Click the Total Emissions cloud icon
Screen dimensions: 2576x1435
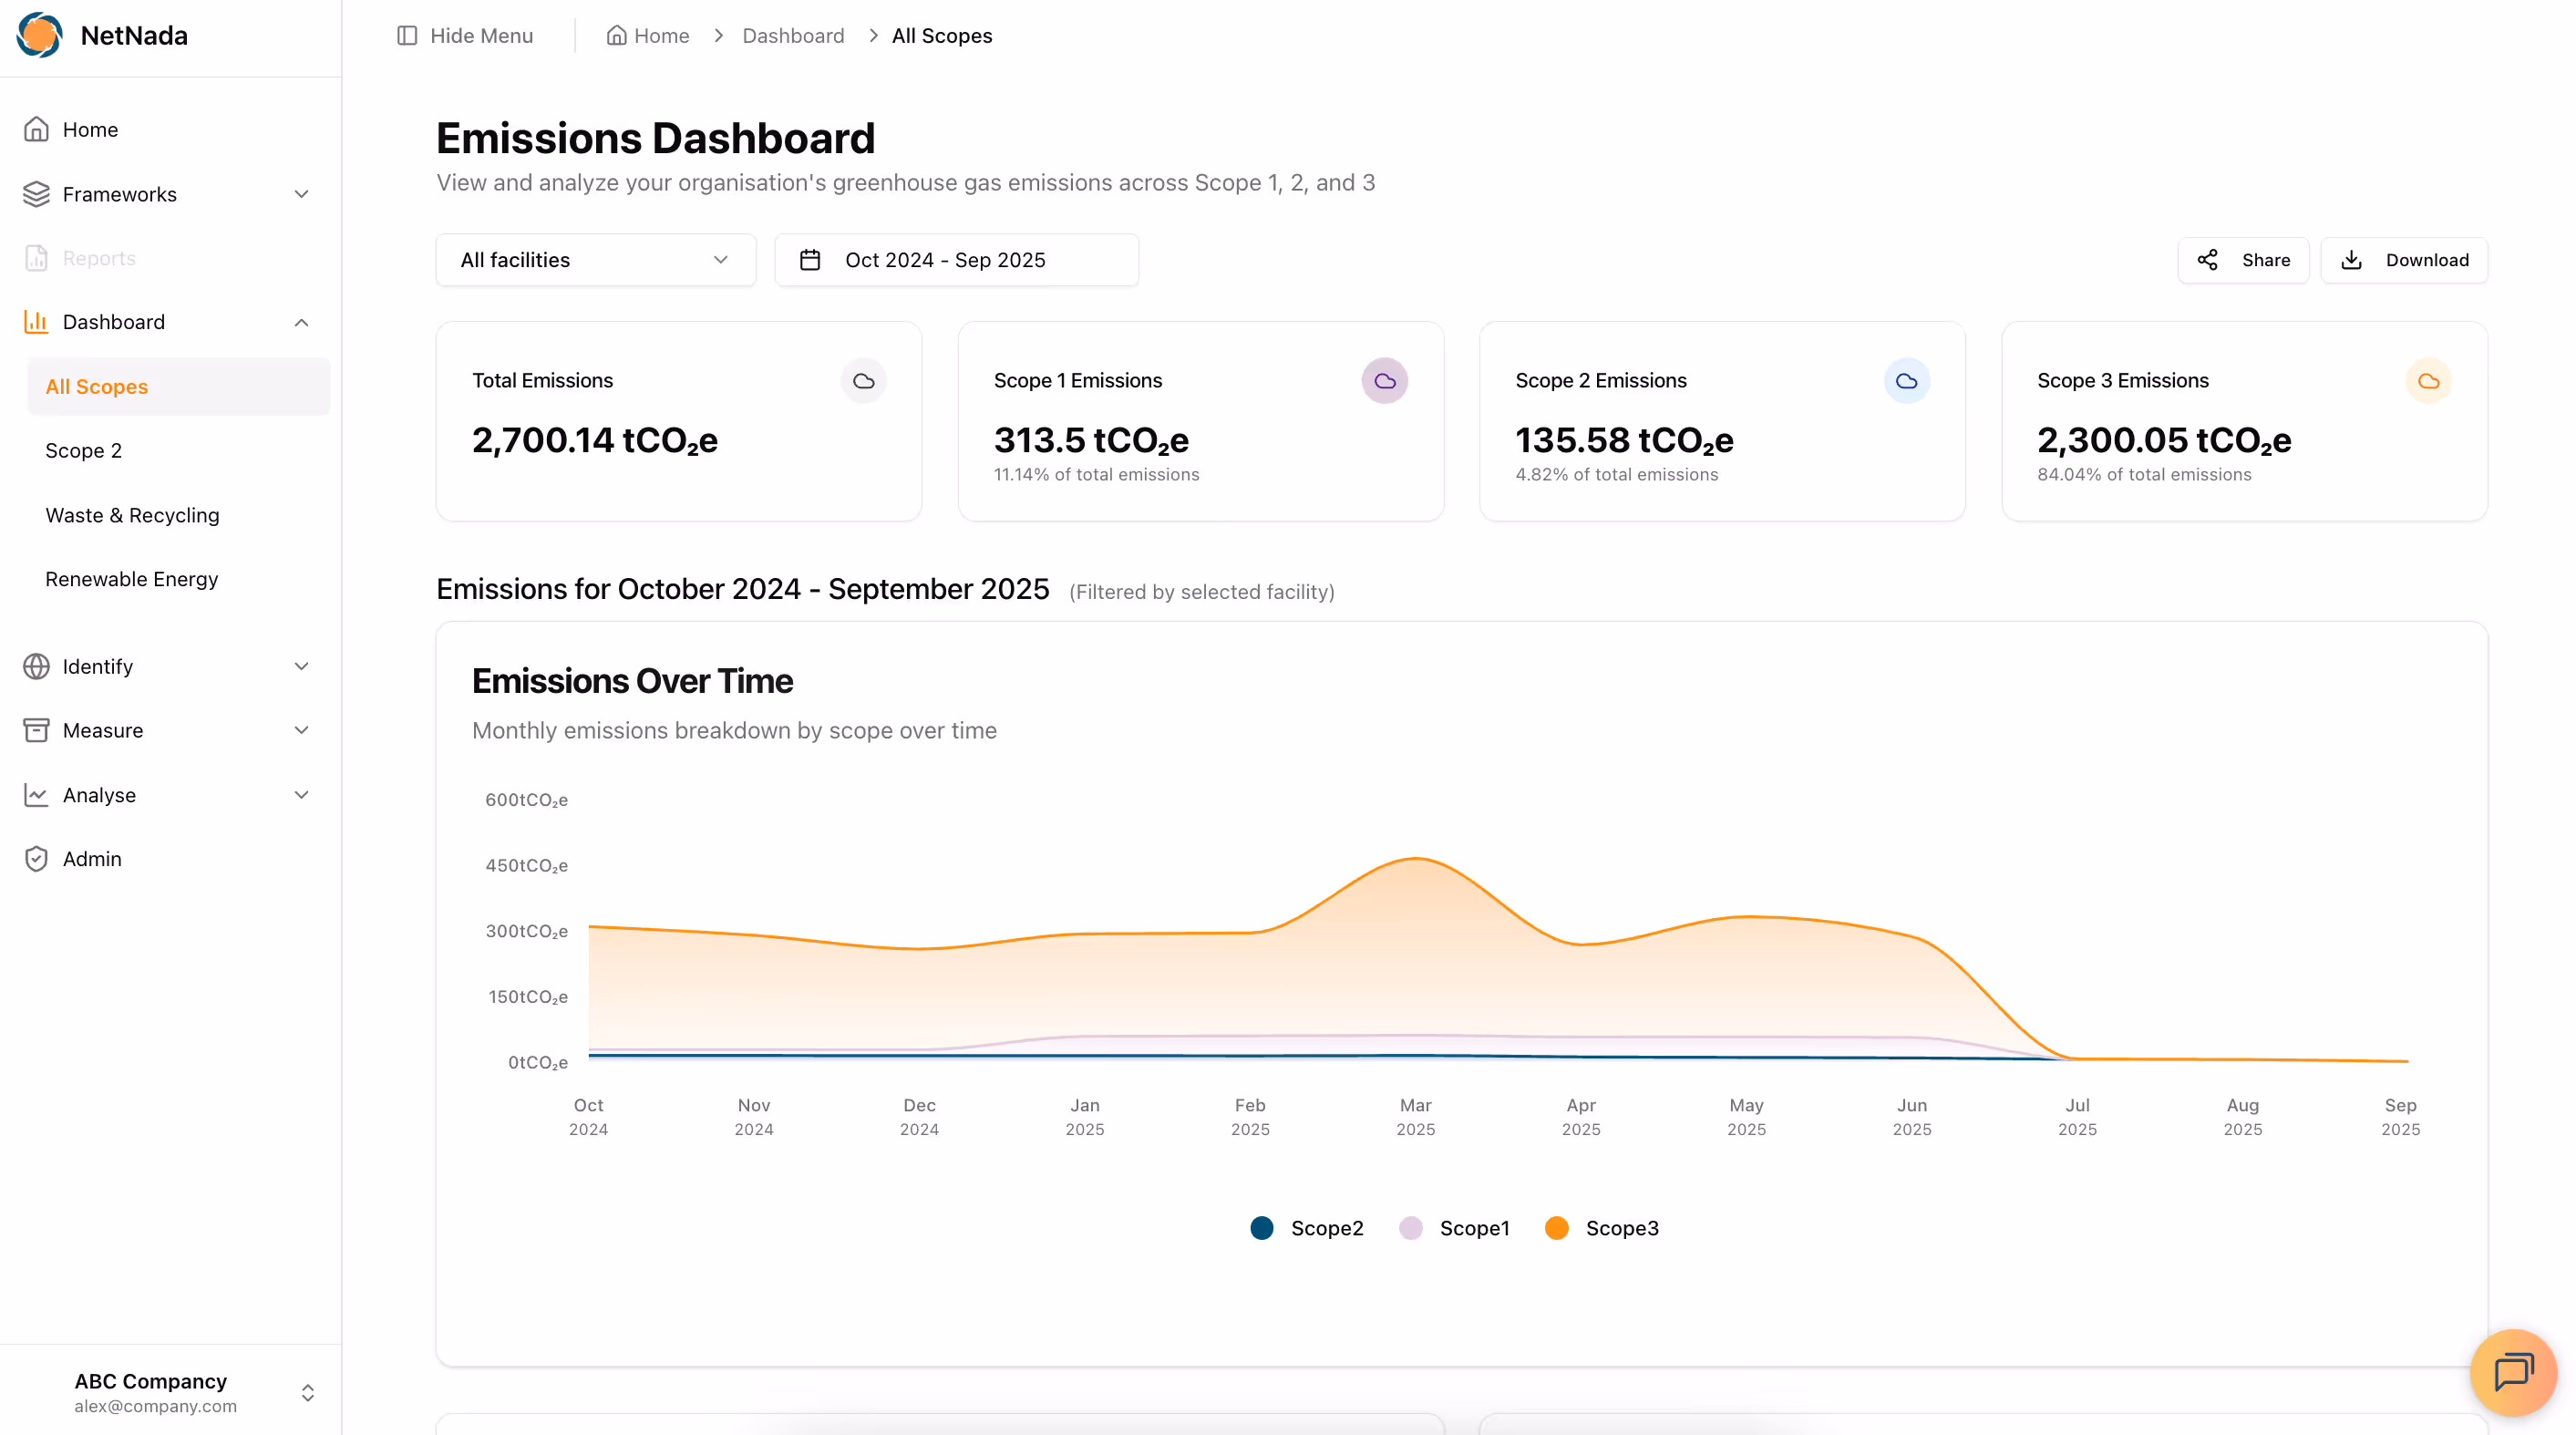pos(863,381)
